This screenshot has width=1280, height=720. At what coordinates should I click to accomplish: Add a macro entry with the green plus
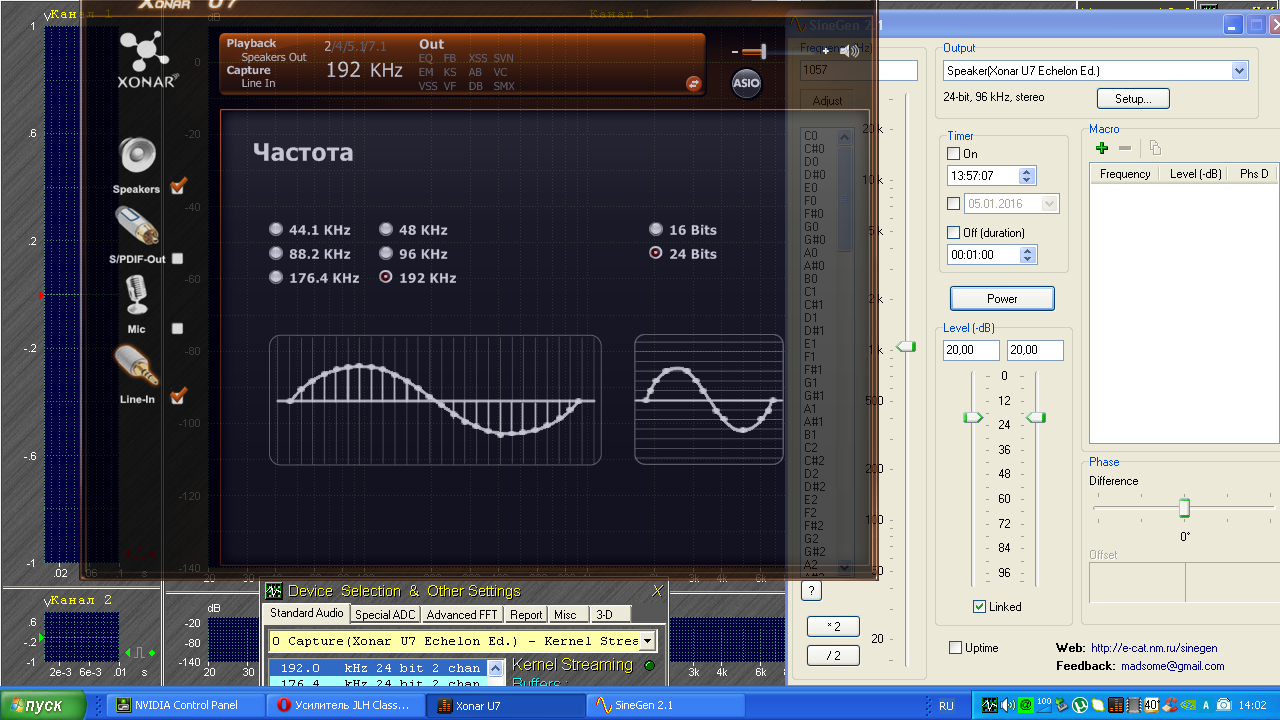tap(1102, 148)
